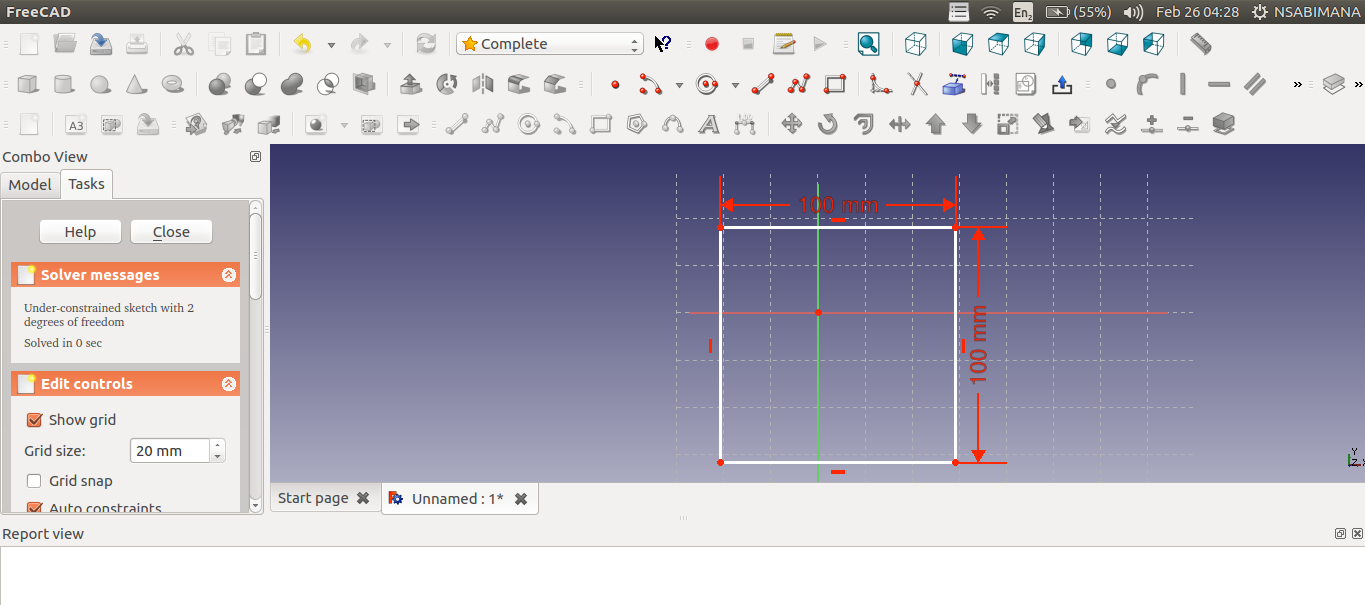Undock the Report view panel
1365x605 pixels.
click(1341, 534)
